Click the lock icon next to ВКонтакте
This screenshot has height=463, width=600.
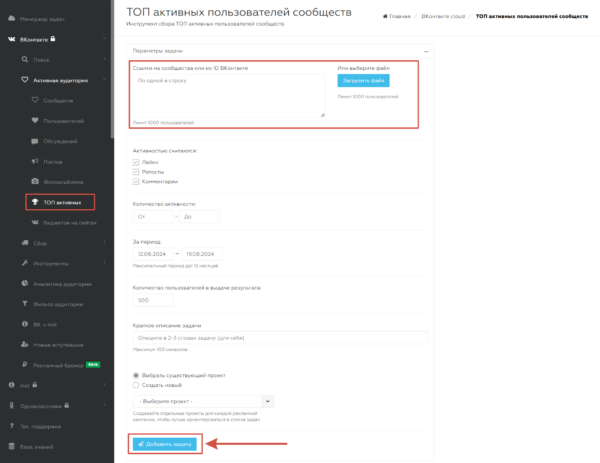point(53,39)
